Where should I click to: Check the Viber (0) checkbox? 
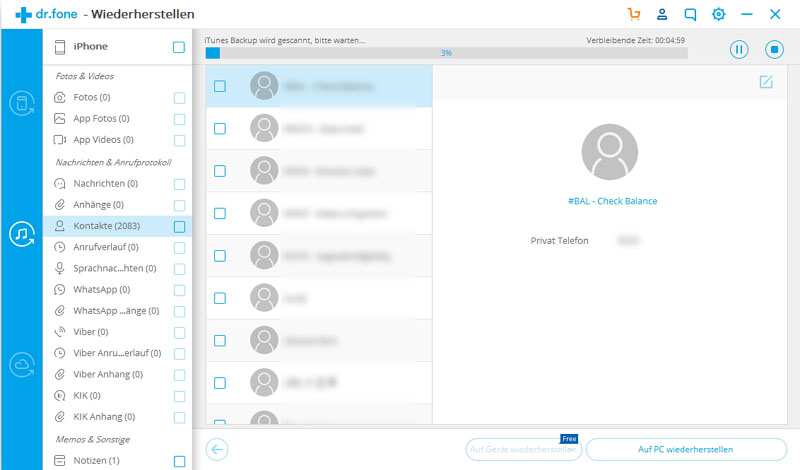click(x=179, y=333)
